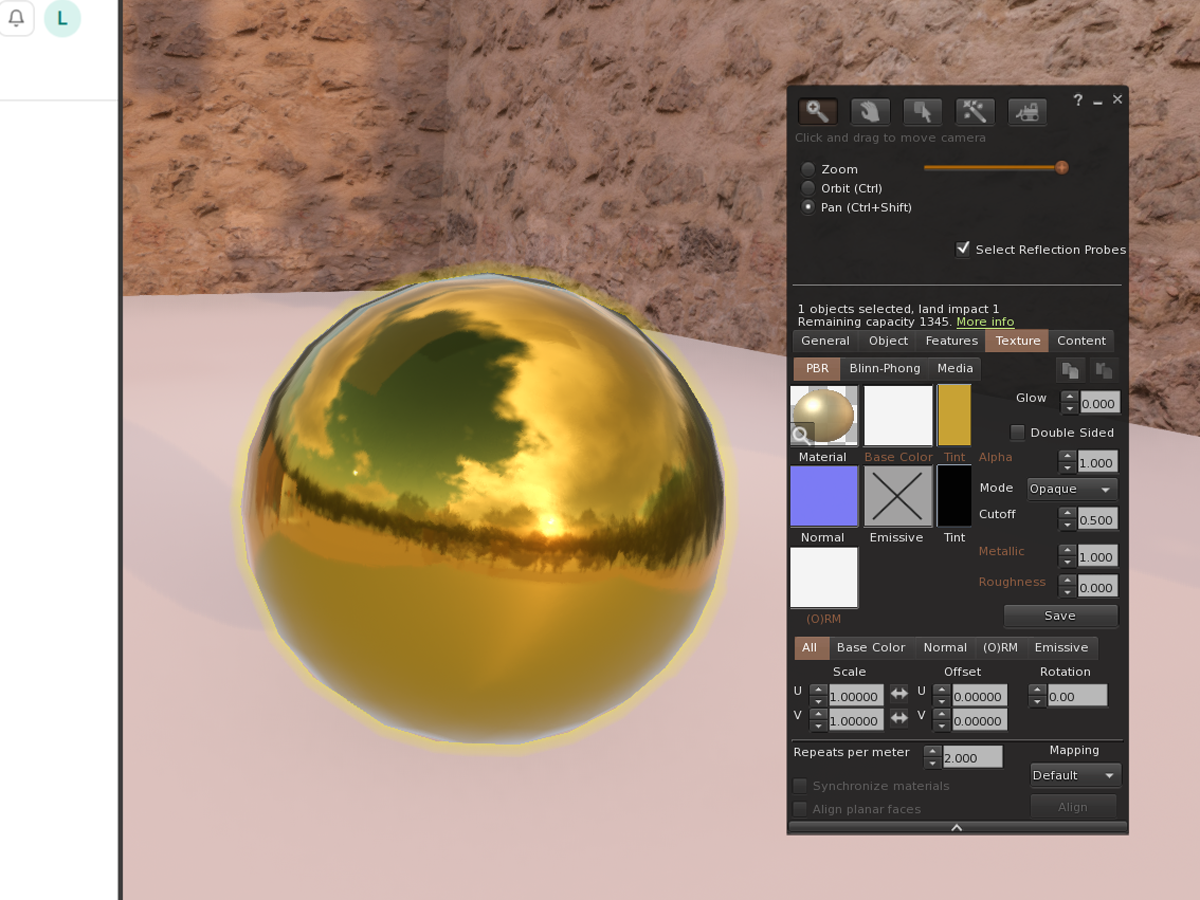1200x900 pixels.
Task: Open the Mapping Default dropdown
Action: click(x=1075, y=775)
